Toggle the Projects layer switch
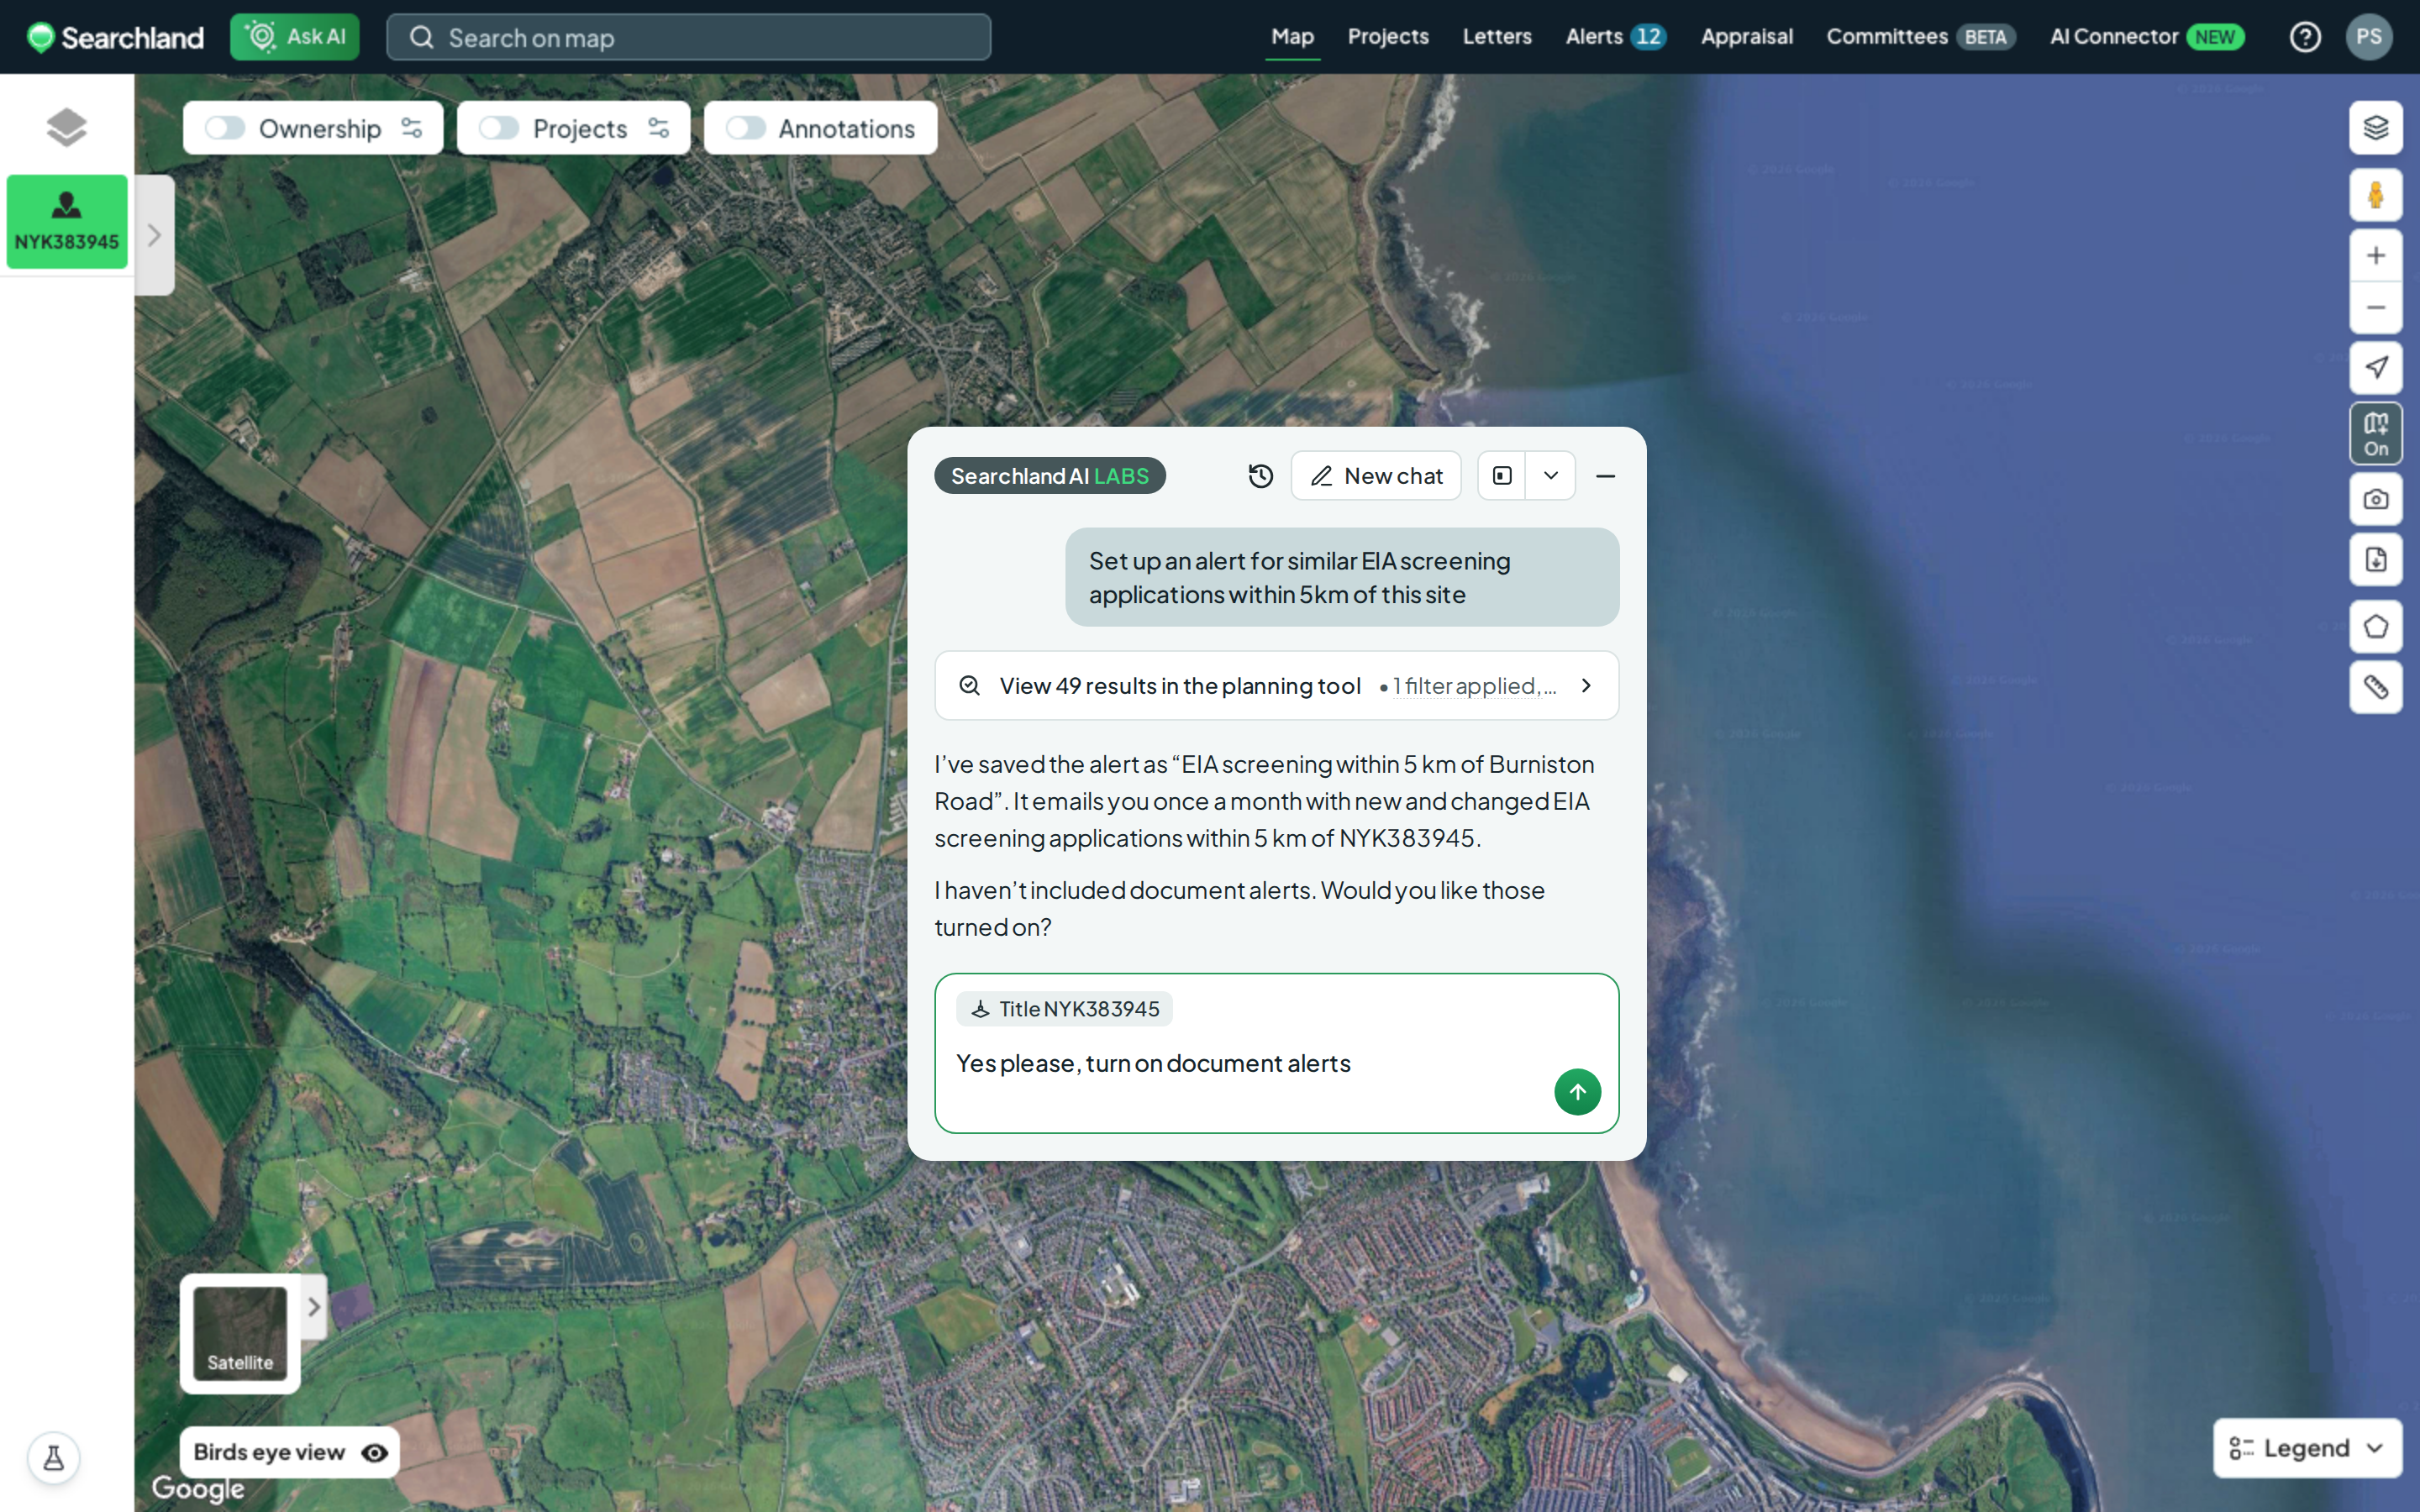This screenshot has height=1512, width=2420. [x=499, y=128]
